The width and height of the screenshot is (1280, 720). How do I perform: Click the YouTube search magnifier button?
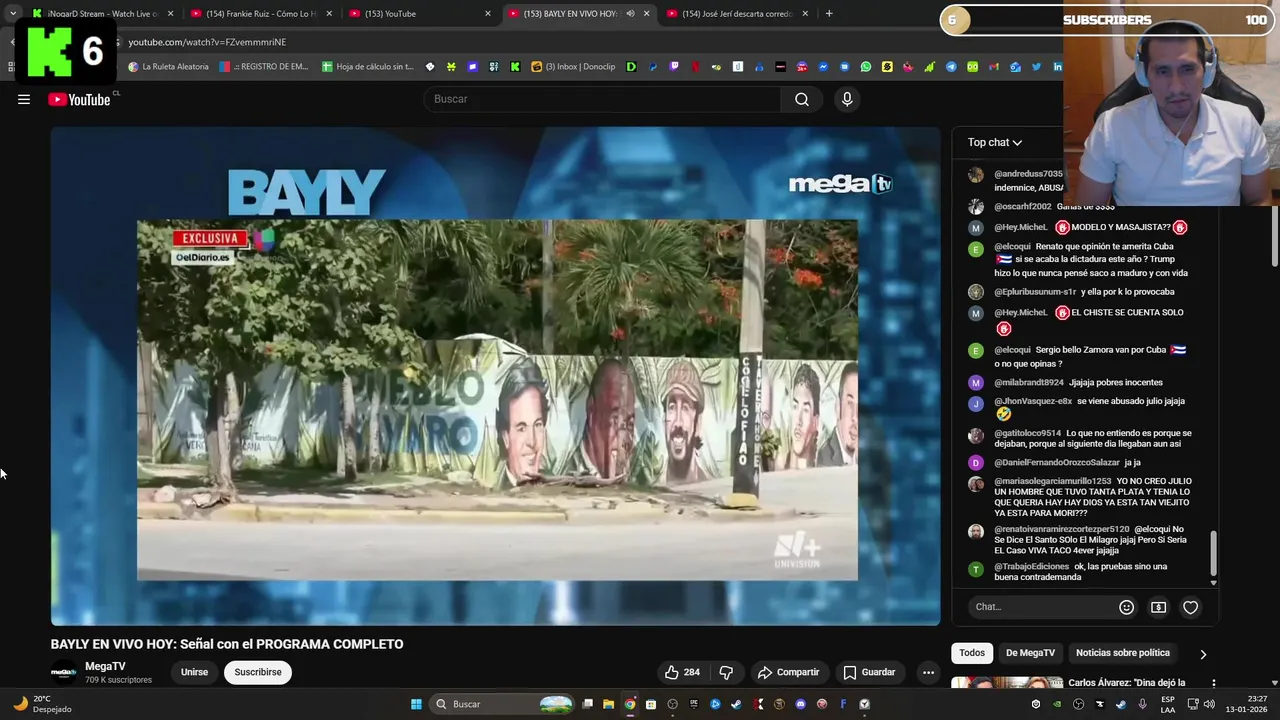pos(801,99)
